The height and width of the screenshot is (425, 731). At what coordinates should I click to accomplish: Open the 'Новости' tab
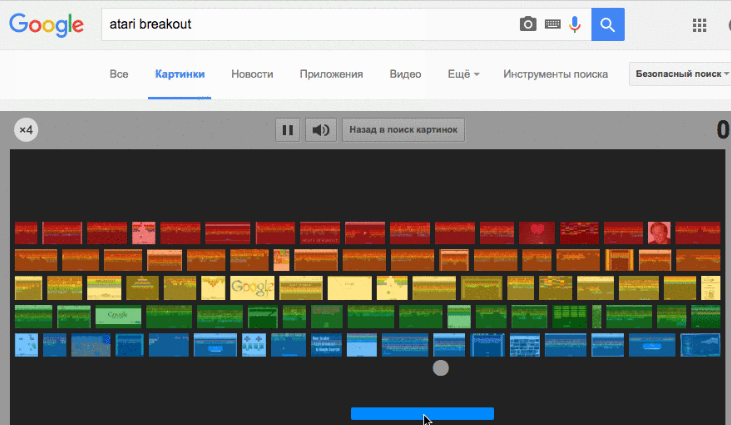252,74
